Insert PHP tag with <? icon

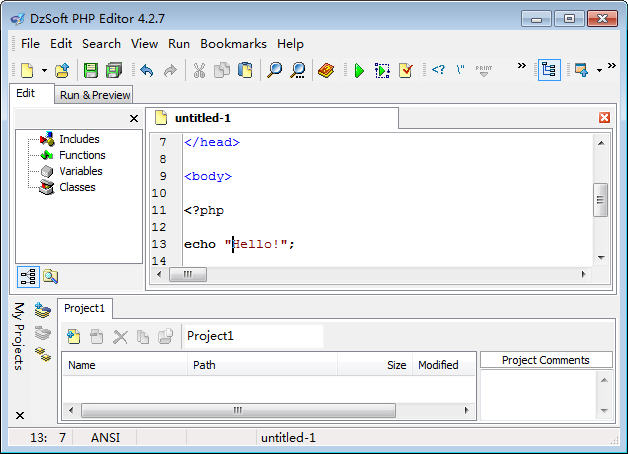[x=438, y=70]
